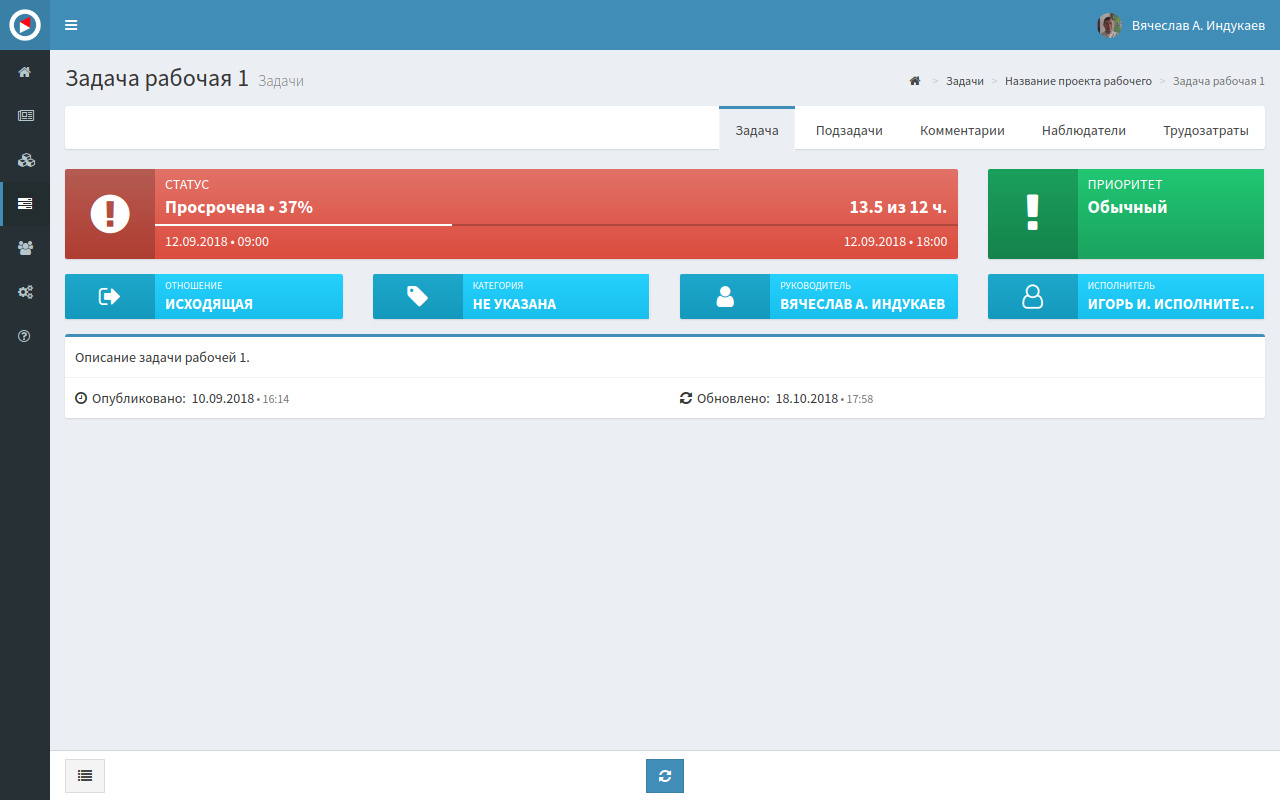Click the ВЯЧЕСЛАВ А. ИНДУКАЕВ manager value
The height and width of the screenshot is (800, 1280).
click(x=863, y=304)
